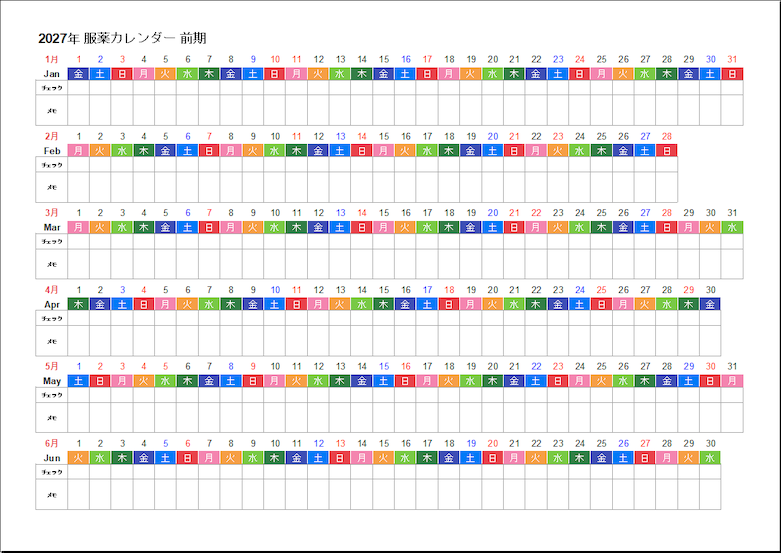Mark the チェック cell for June 30

(x=710, y=472)
